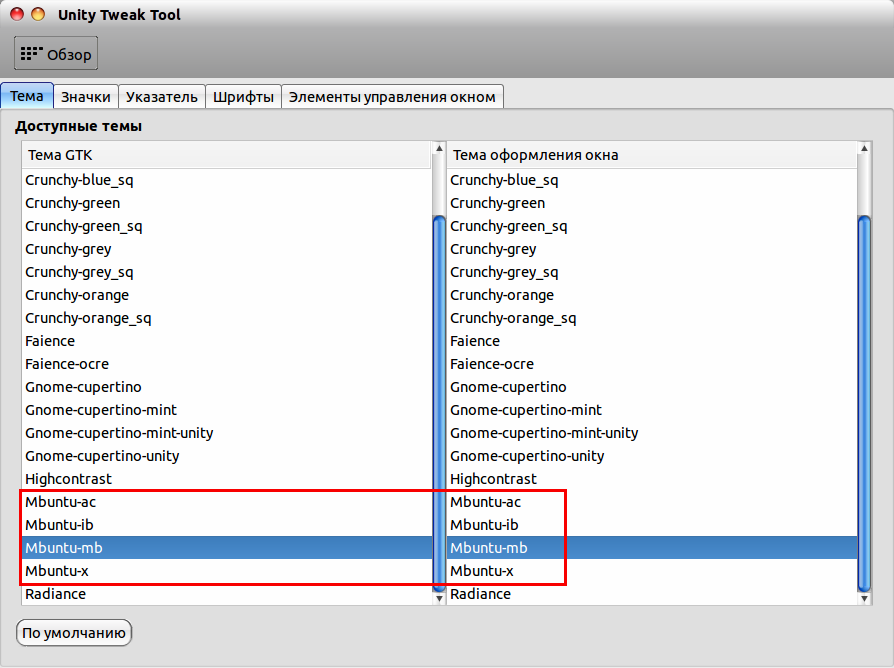Close the Unity Tweak Tool window

tap(17, 14)
